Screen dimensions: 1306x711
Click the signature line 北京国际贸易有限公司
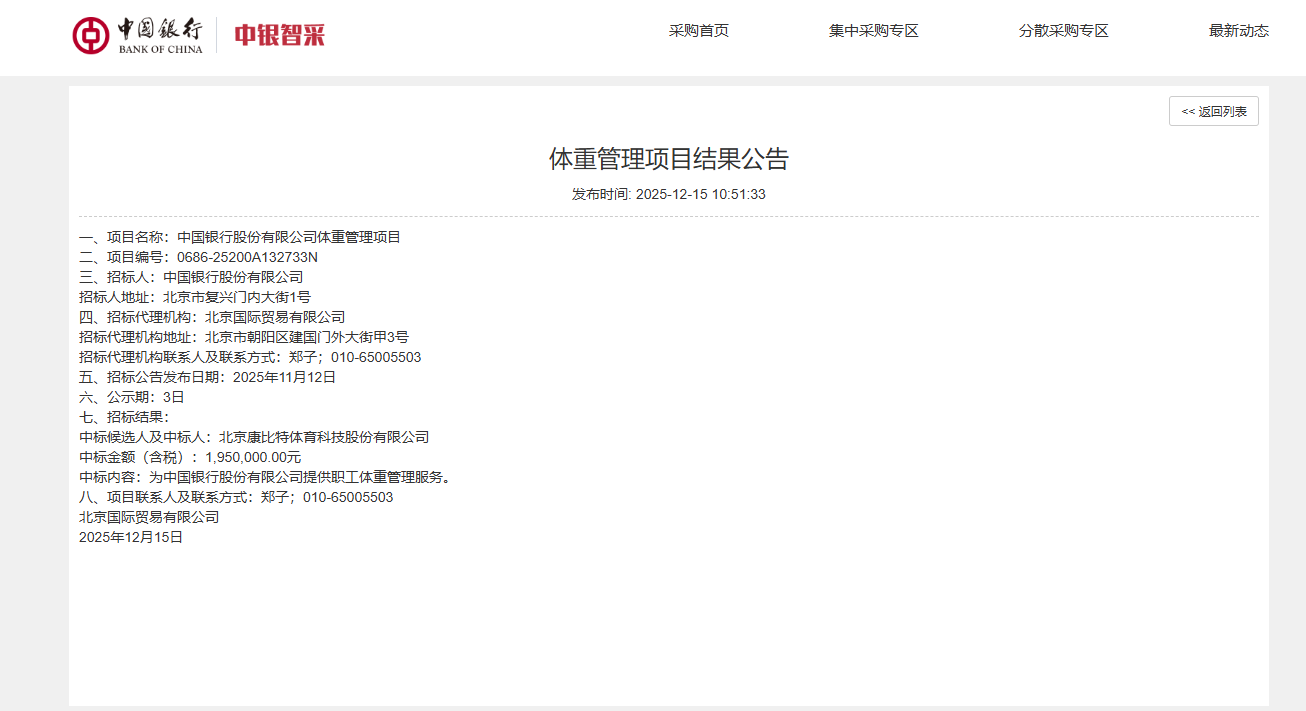pos(149,517)
